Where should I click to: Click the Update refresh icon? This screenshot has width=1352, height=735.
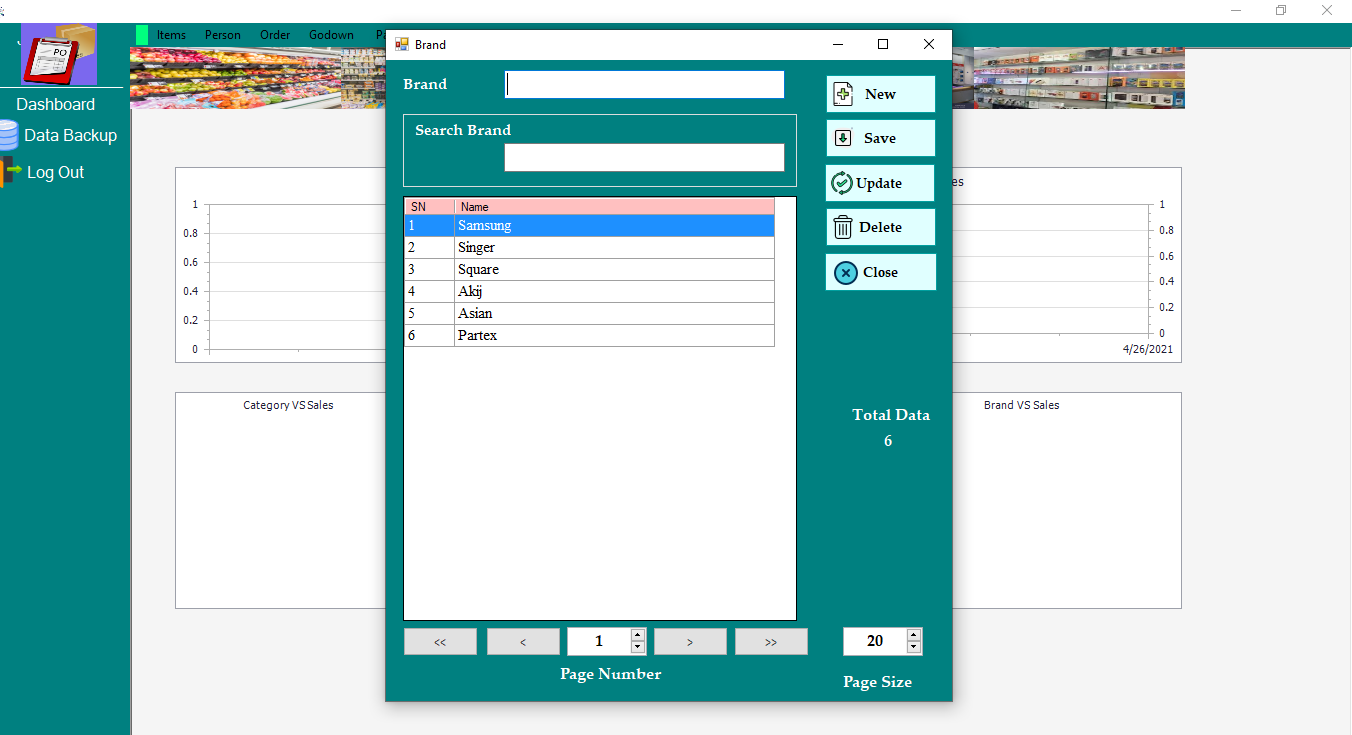(842, 183)
